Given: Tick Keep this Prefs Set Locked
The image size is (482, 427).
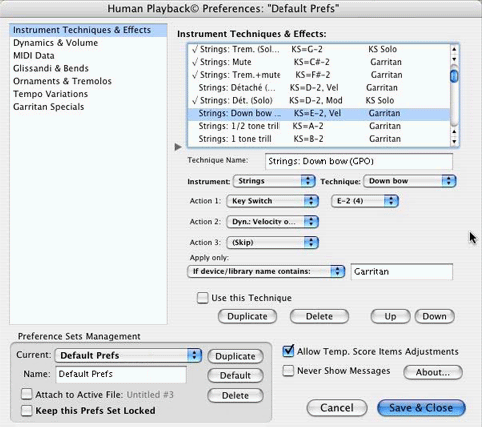Looking at the screenshot, I should [26, 410].
